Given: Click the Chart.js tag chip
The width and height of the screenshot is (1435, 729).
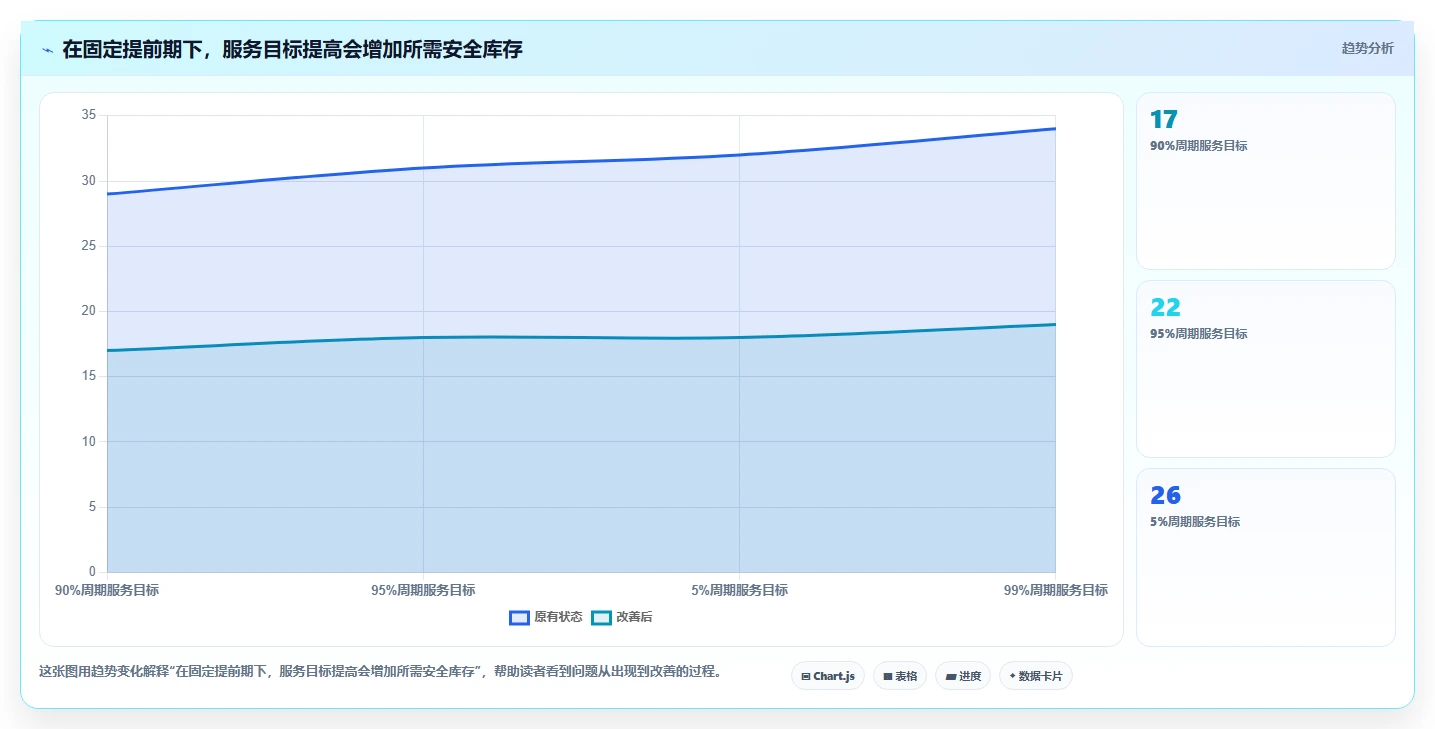Looking at the screenshot, I should 828,676.
